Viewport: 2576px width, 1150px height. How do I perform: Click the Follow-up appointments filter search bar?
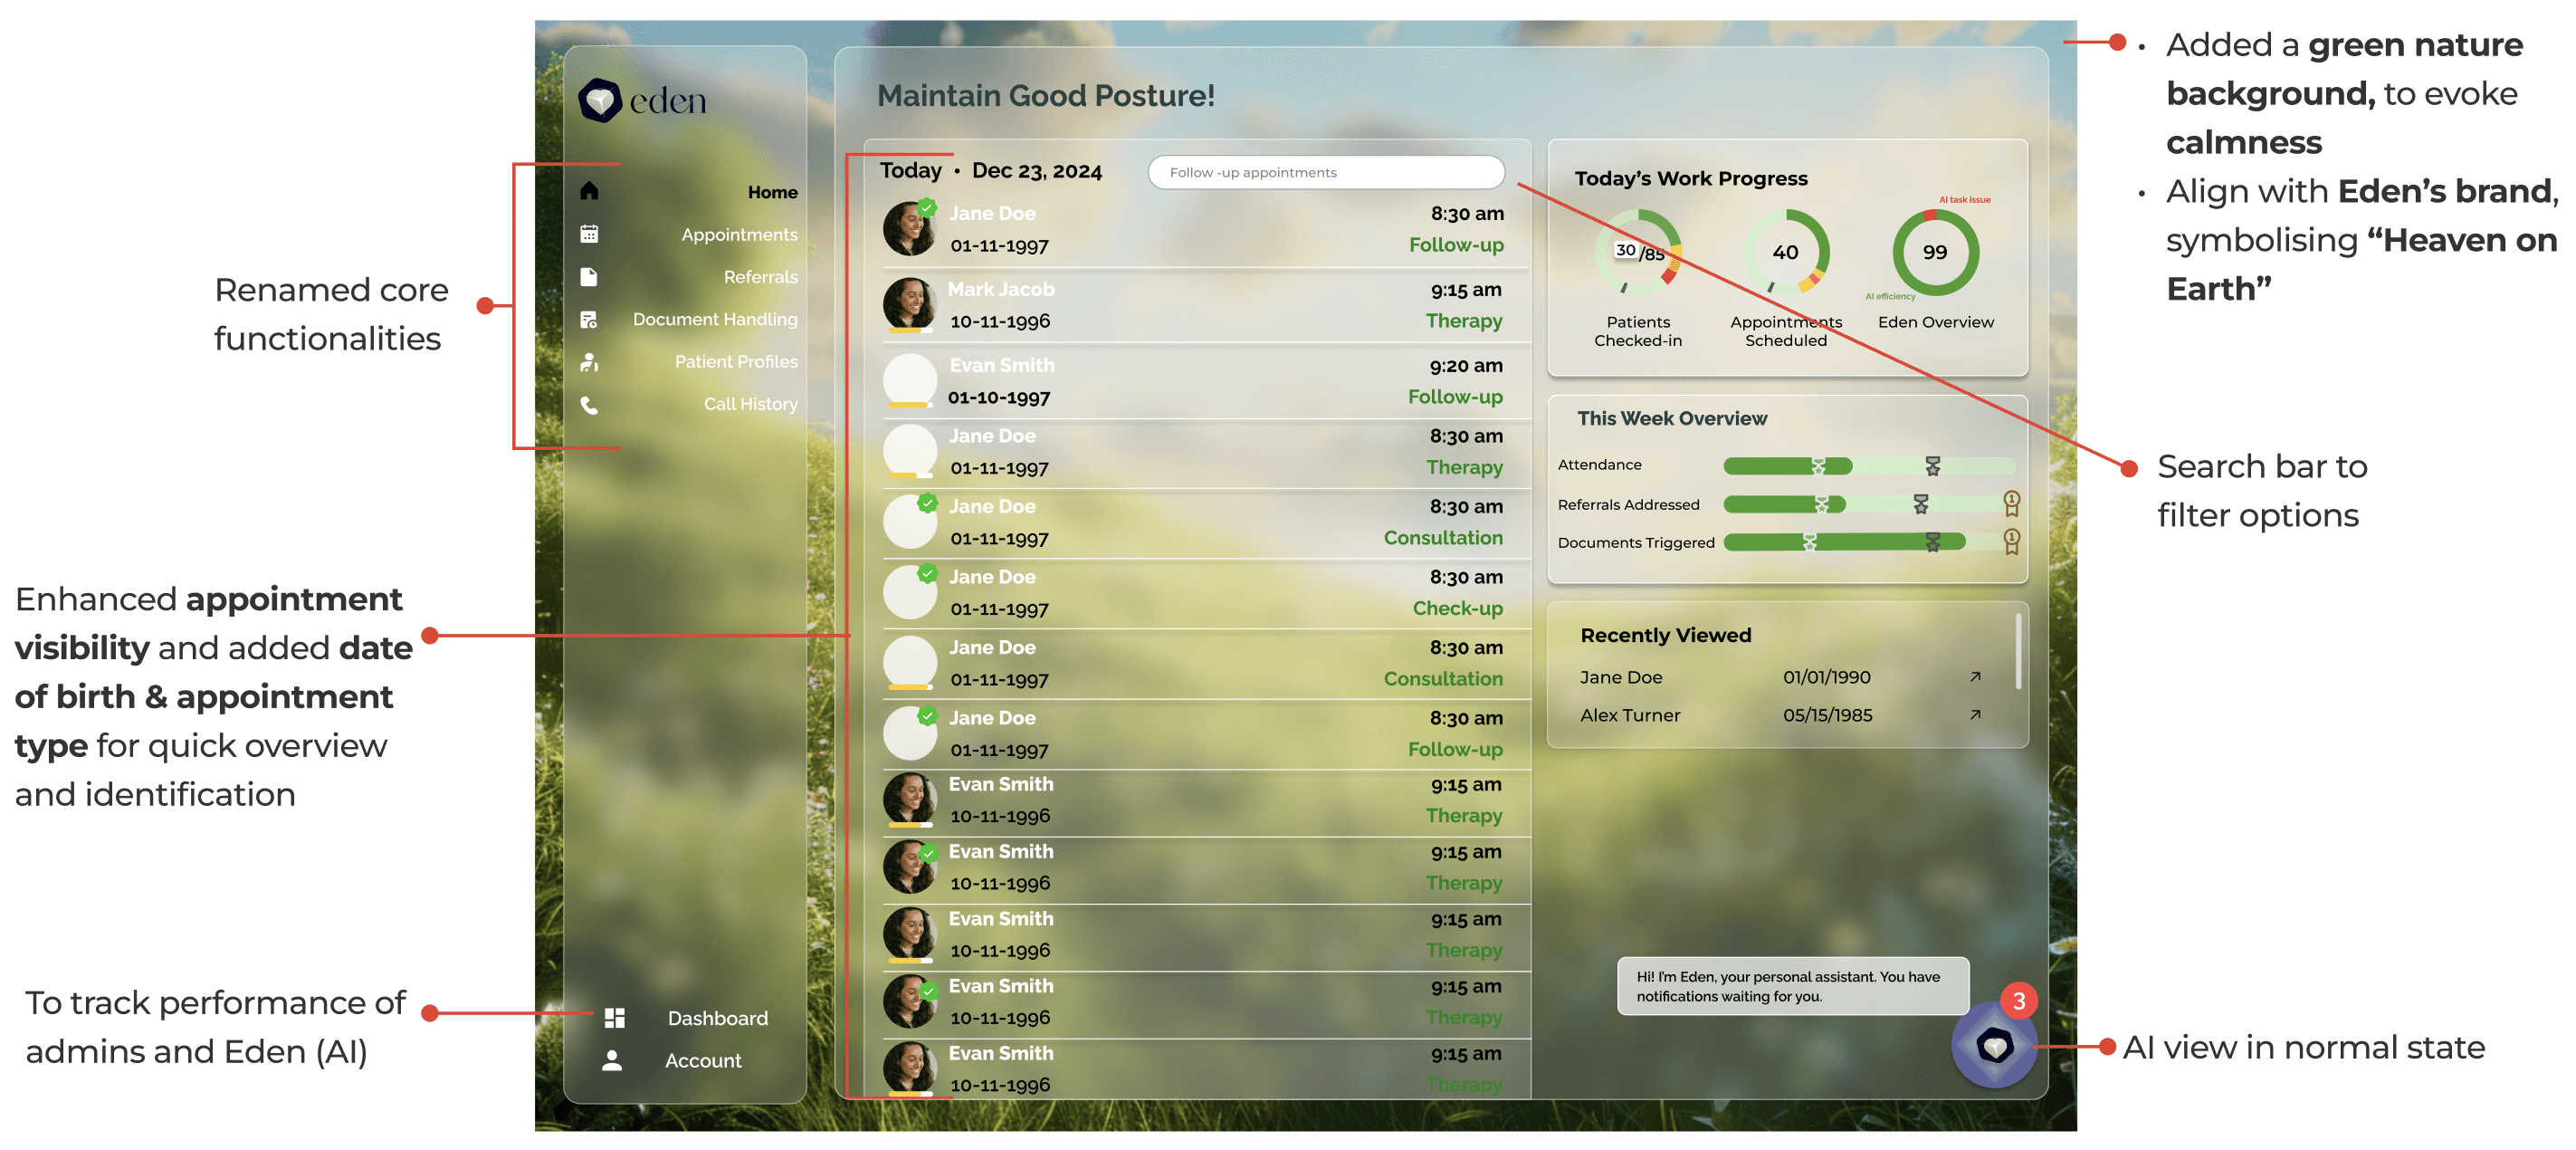pyautogui.click(x=1325, y=172)
